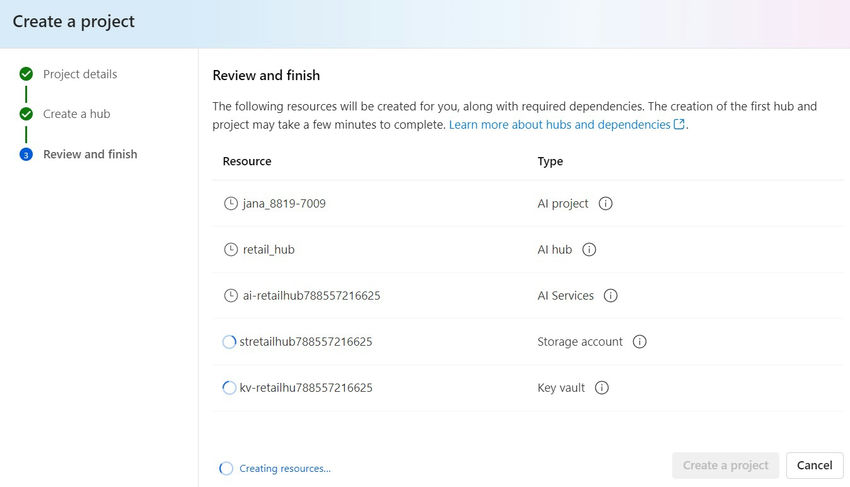
Task: Click clock icon for ai-retailhub788557216625
Action: (x=231, y=295)
